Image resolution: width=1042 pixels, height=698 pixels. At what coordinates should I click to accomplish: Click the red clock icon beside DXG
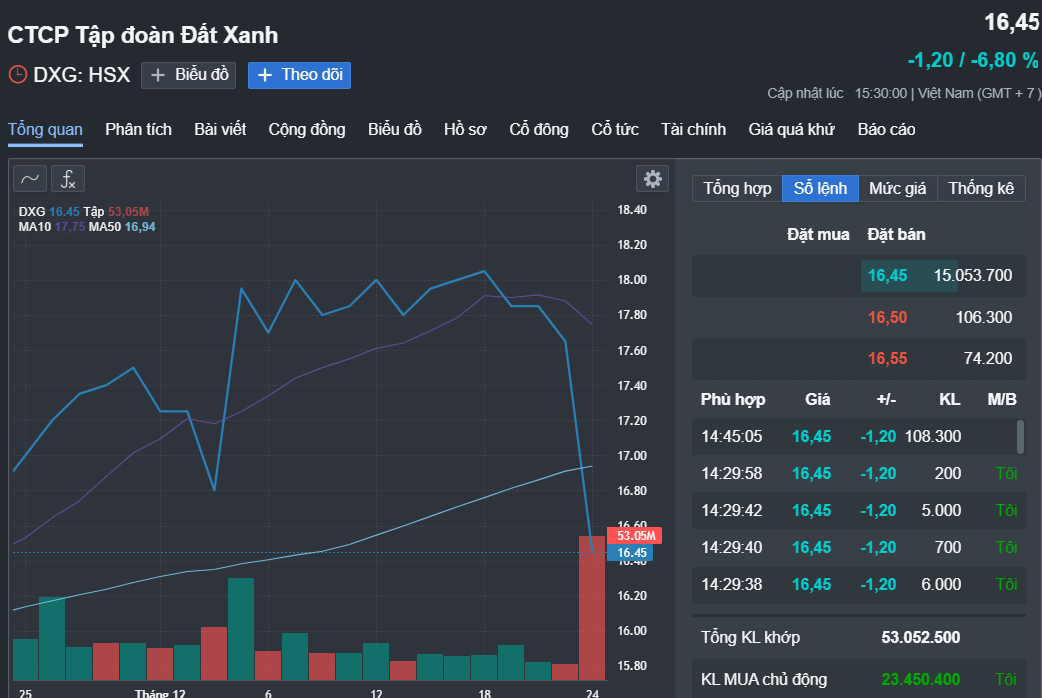pos(17,74)
